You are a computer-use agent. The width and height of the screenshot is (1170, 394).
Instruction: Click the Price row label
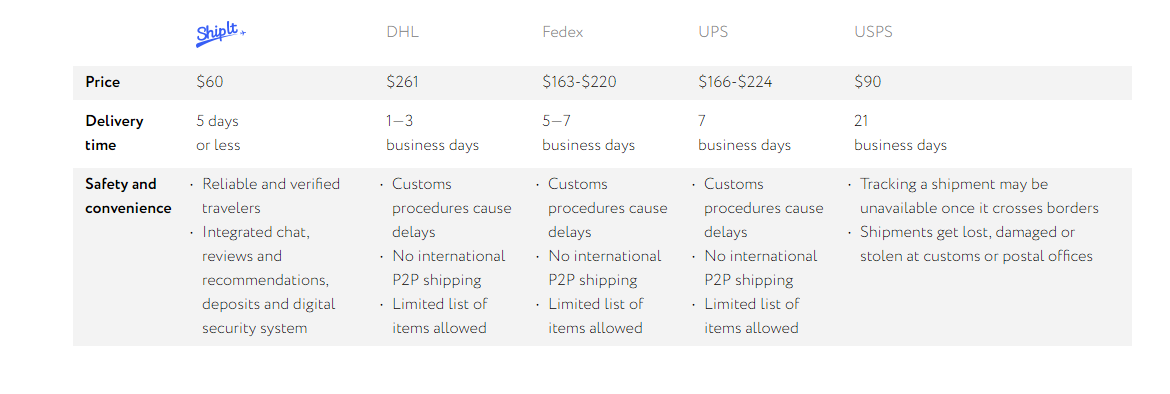point(102,82)
